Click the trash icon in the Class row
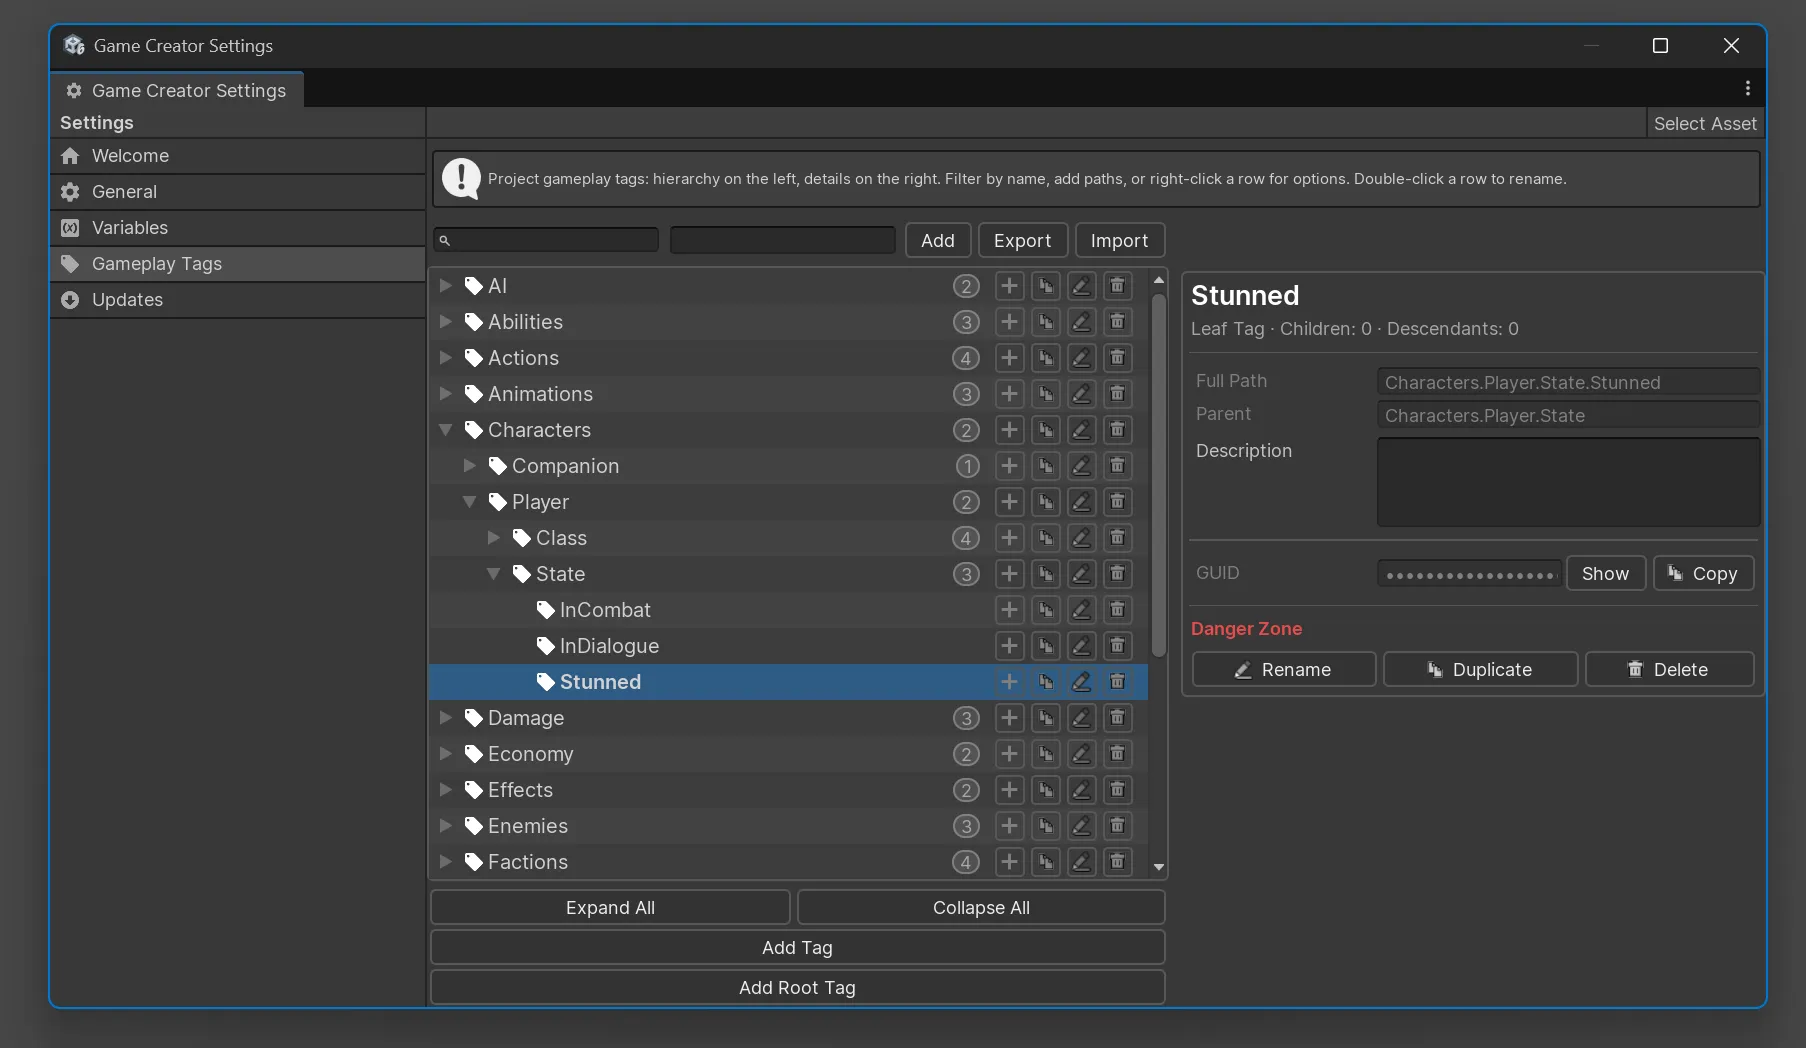This screenshot has width=1806, height=1048. (x=1117, y=538)
